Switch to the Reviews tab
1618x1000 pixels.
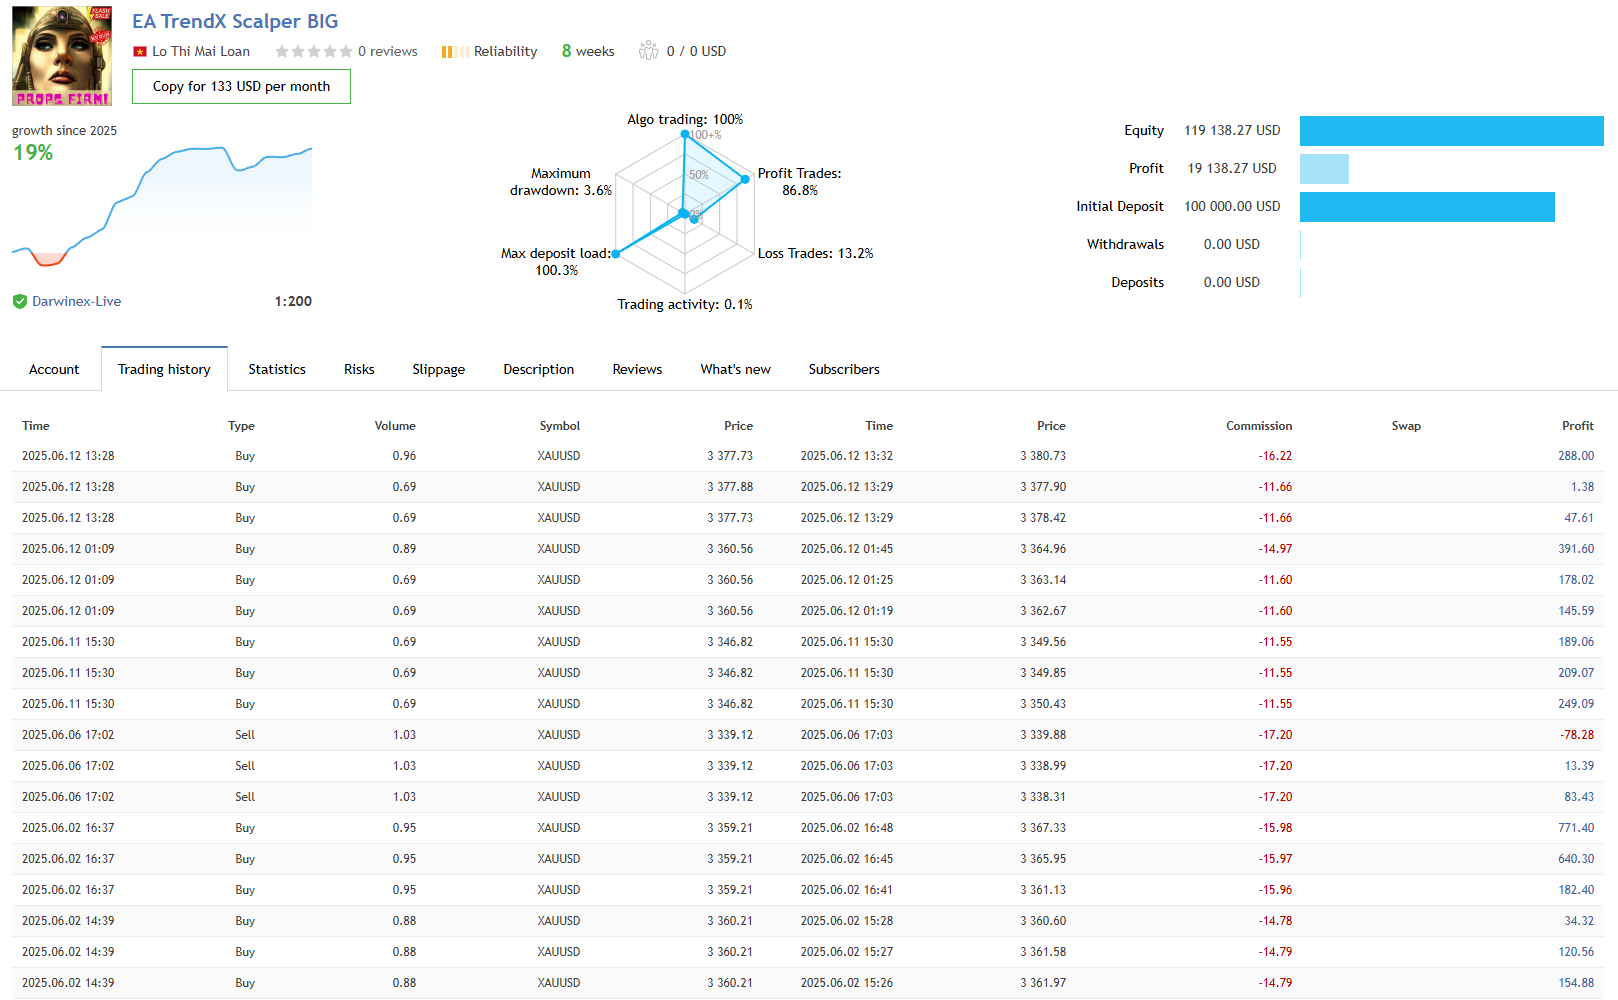[637, 369]
